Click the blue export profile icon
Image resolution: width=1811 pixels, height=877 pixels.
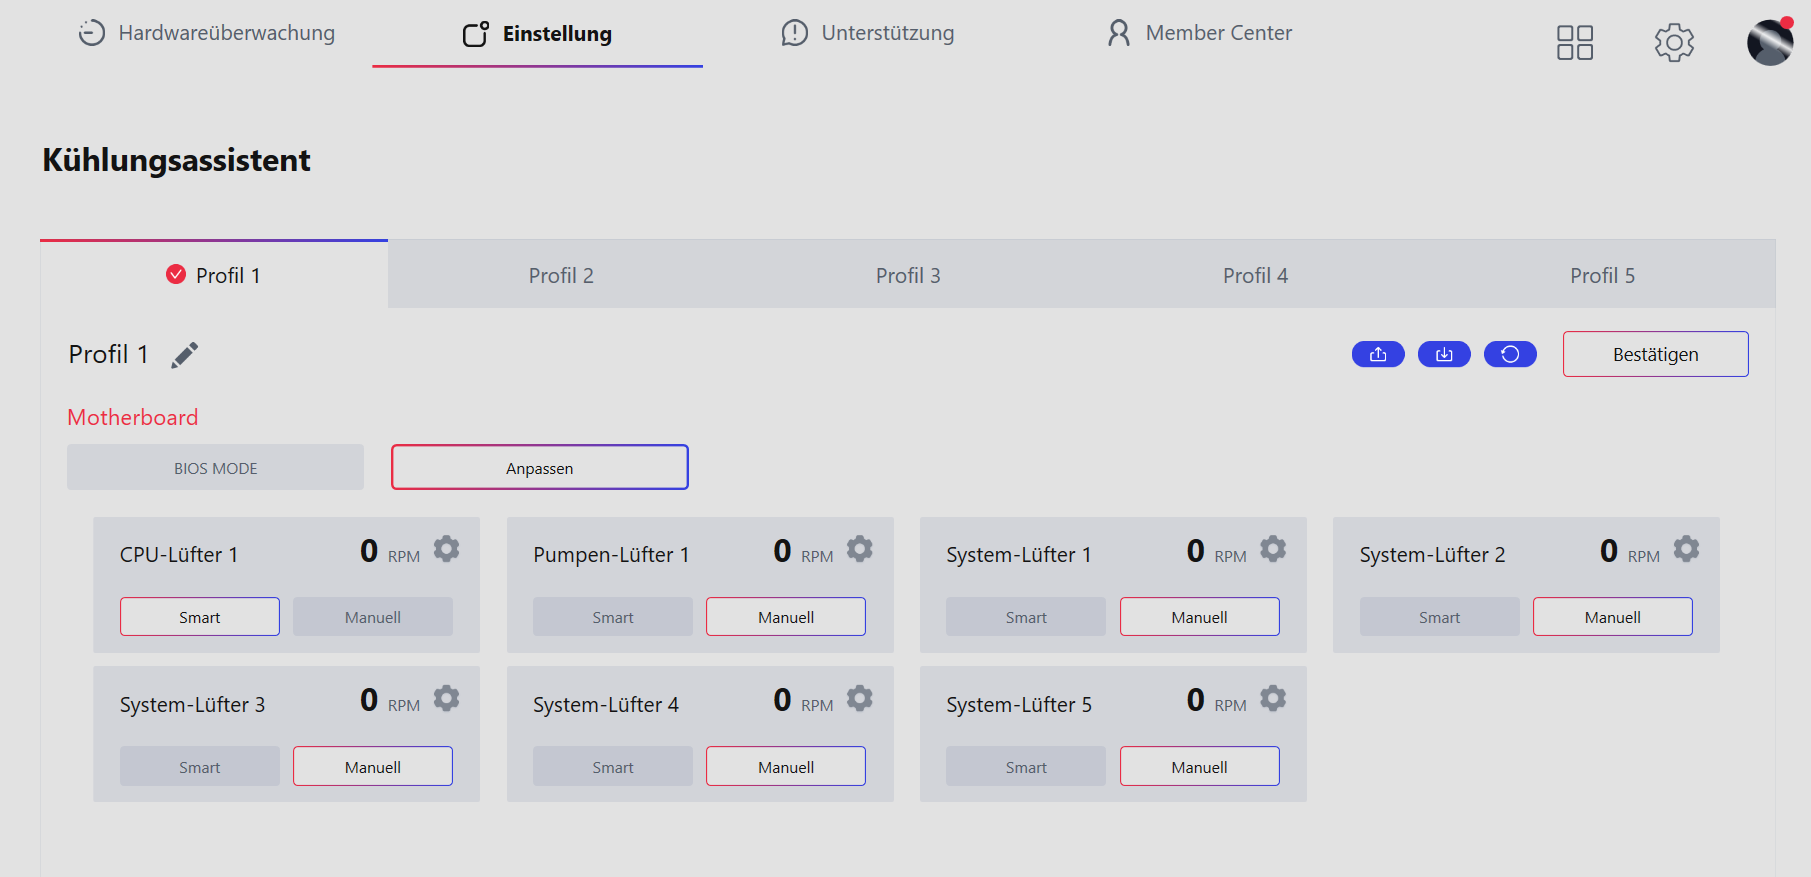click(x=1378, y=354)
